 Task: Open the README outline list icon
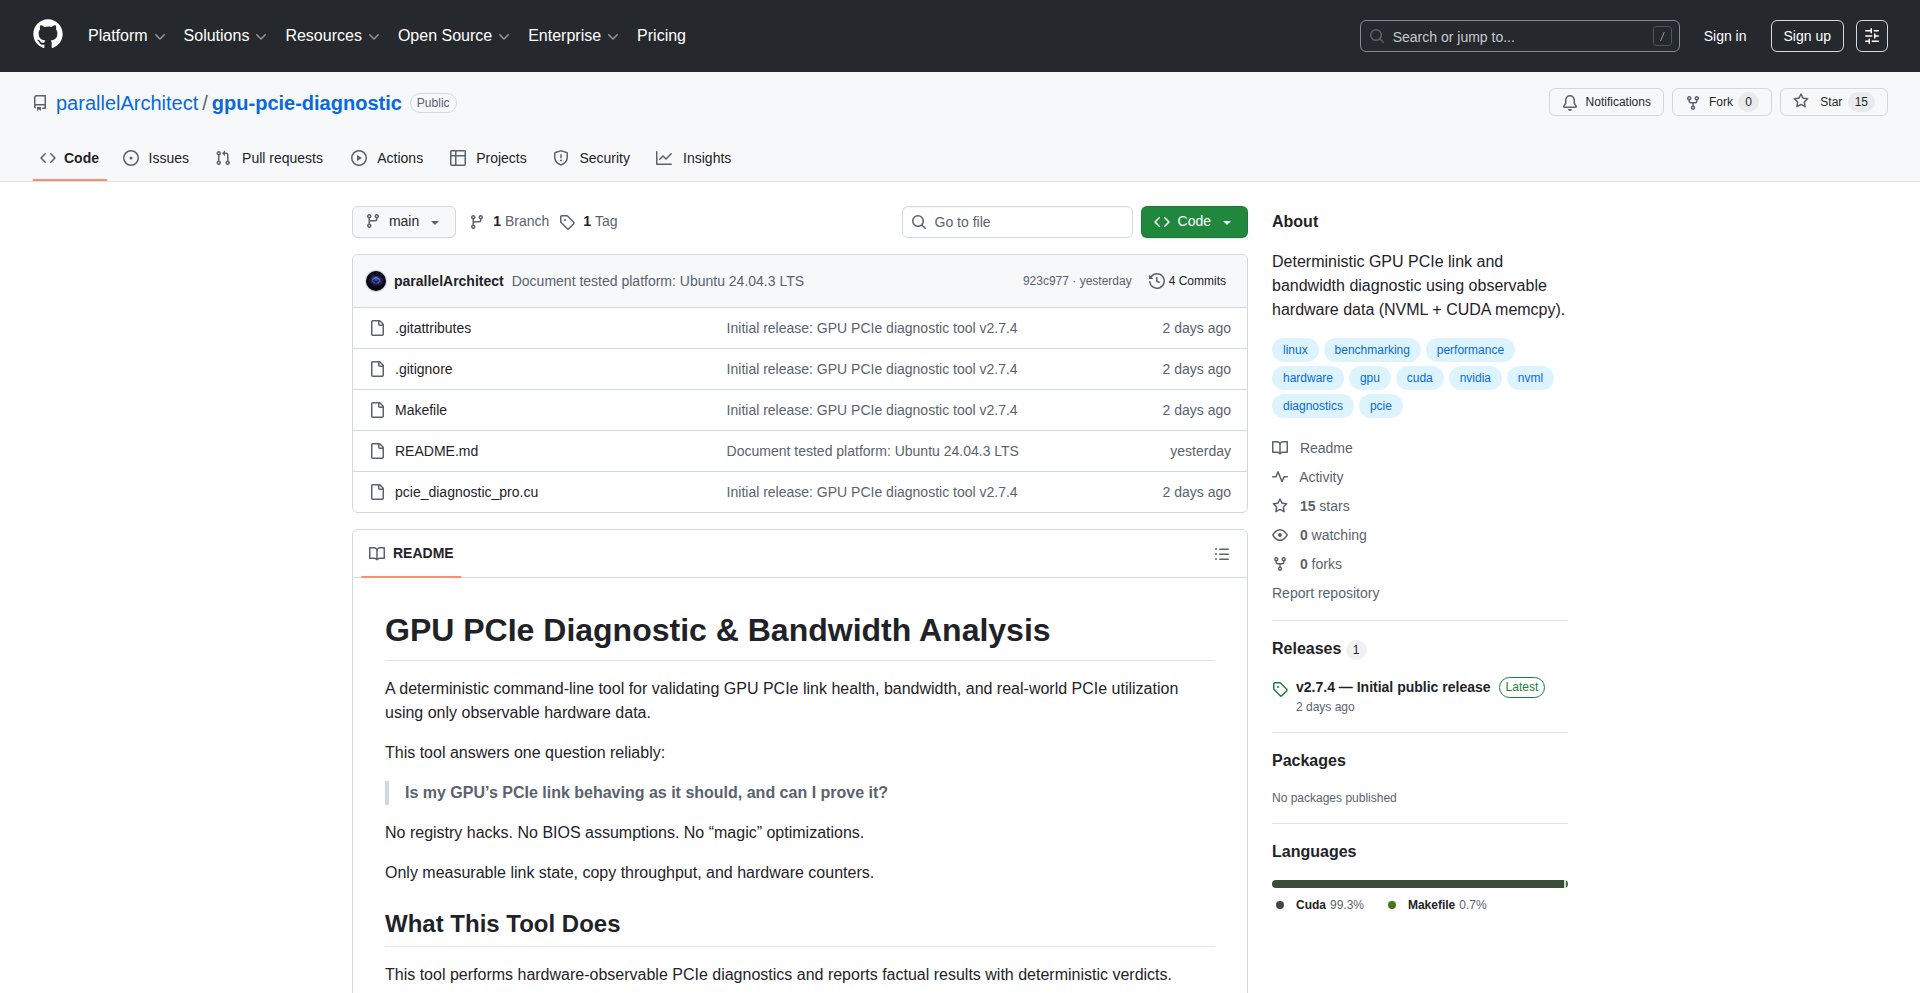point(1221,553)
